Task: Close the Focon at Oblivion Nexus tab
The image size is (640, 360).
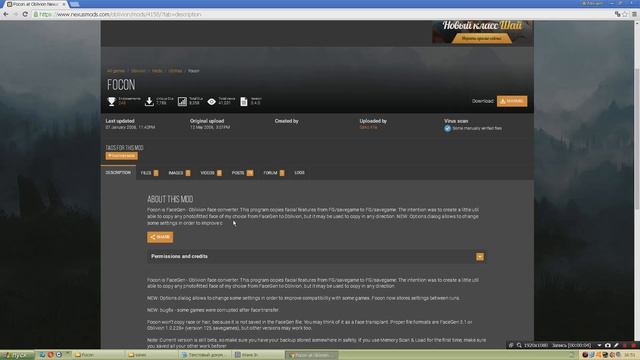Action: 64,4
